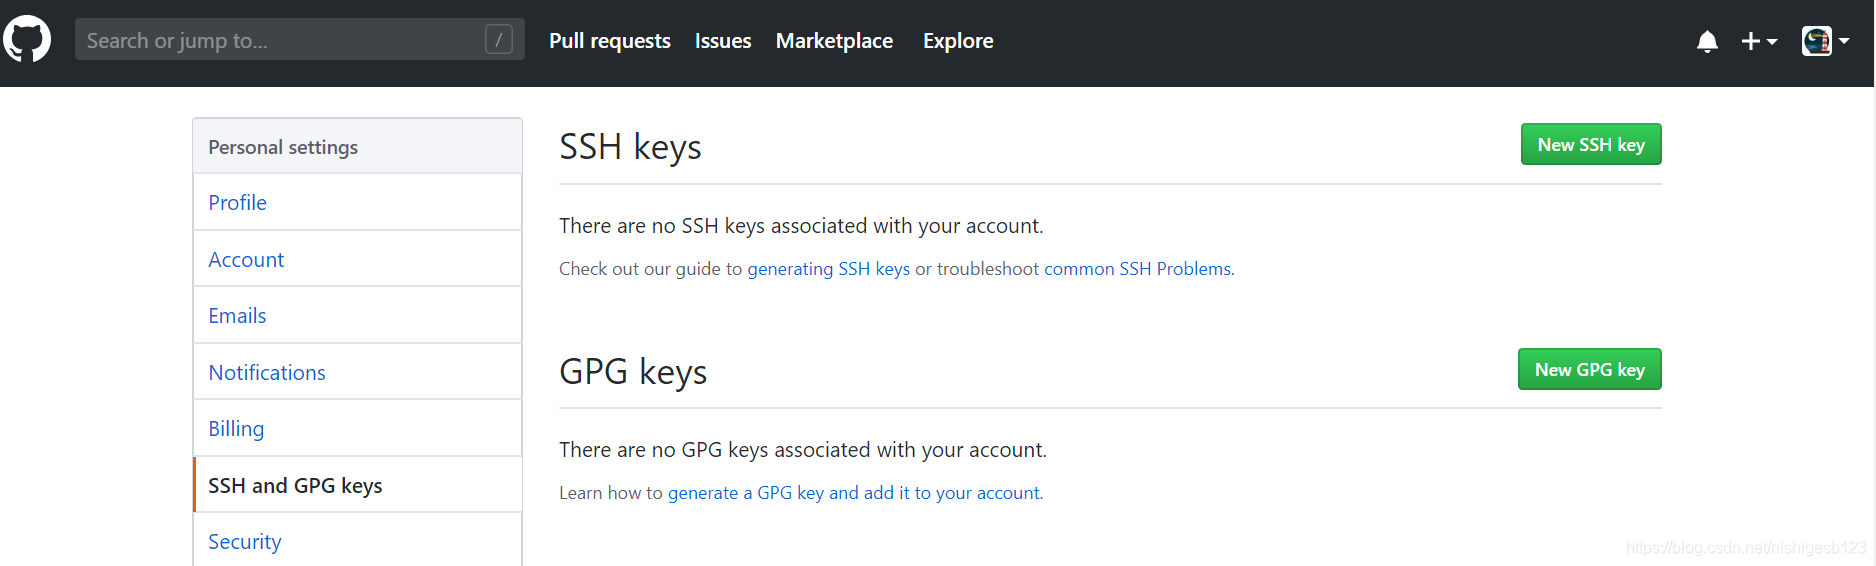
Task: Focus the Search or jump to field
Action: [x=299, y=40]
